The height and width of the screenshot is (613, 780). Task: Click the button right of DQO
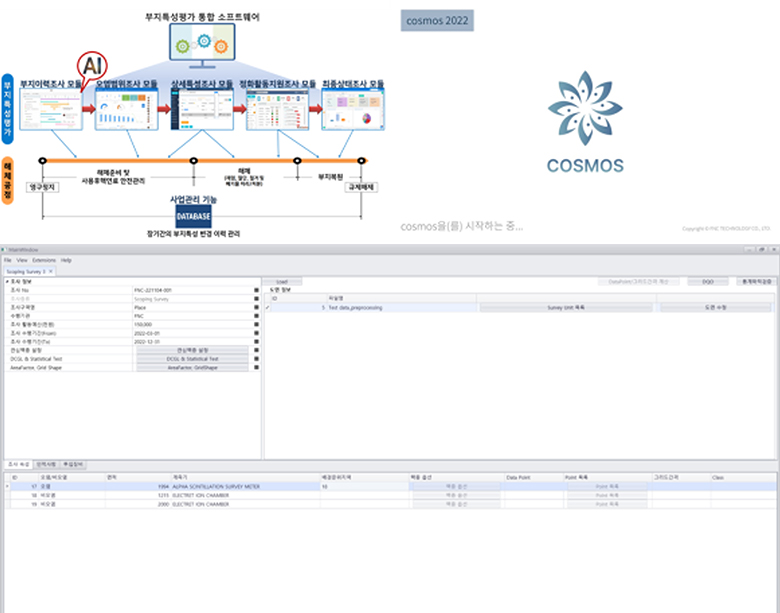[756, 282]
